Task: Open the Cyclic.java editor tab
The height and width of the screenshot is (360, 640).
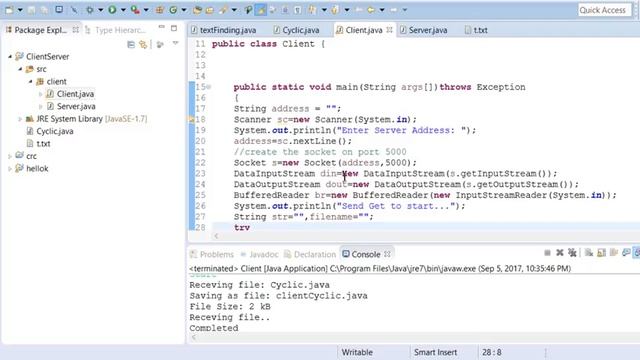Action: pyautogui.click(x=297, y=30)
